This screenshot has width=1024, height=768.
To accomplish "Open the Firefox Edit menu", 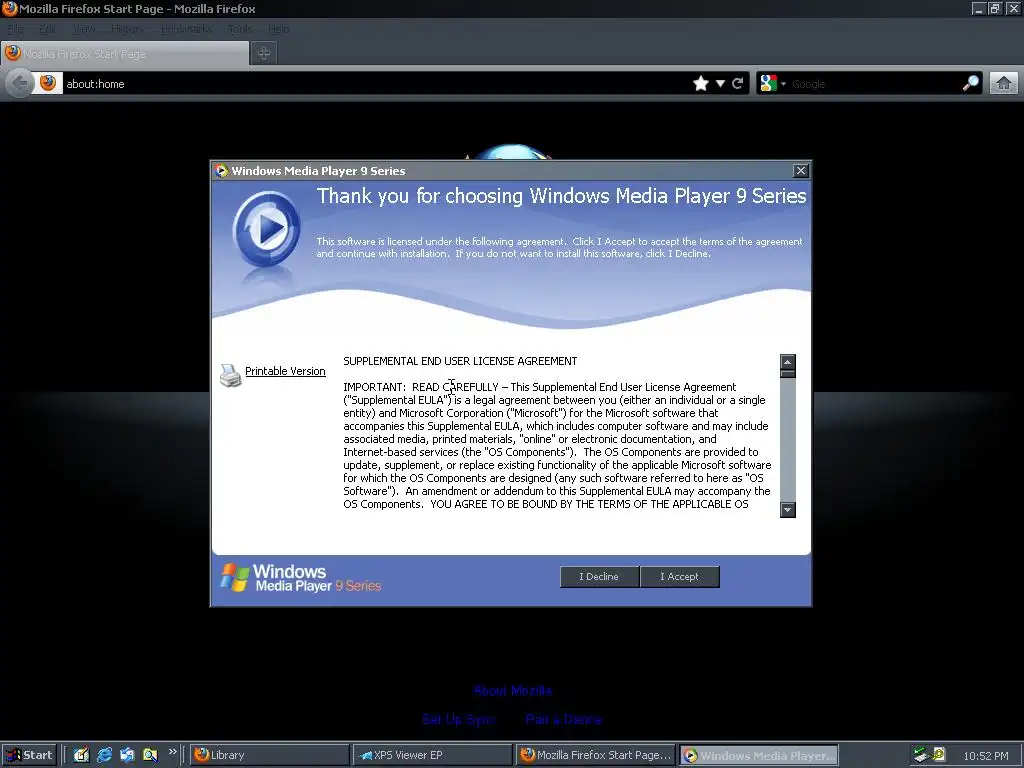I will click(x=47, y=29).
